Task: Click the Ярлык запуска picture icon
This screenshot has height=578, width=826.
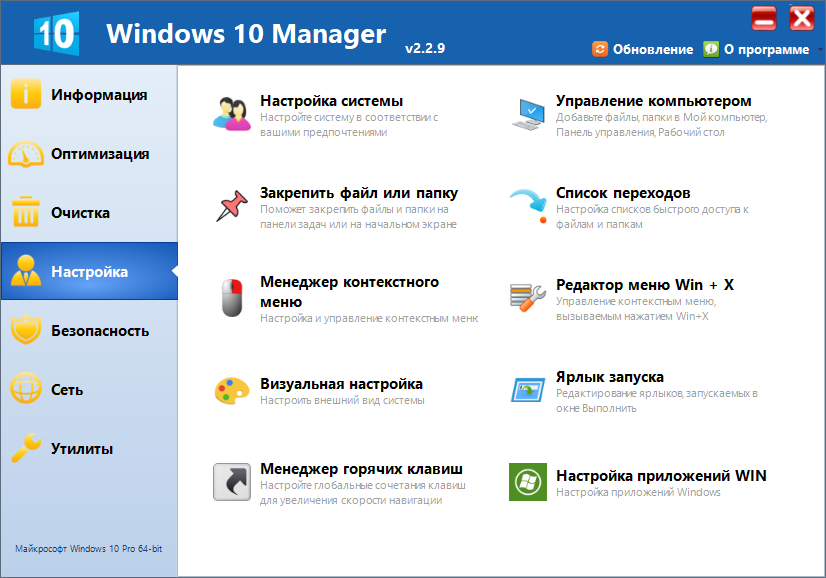Action: pos(528,390)
